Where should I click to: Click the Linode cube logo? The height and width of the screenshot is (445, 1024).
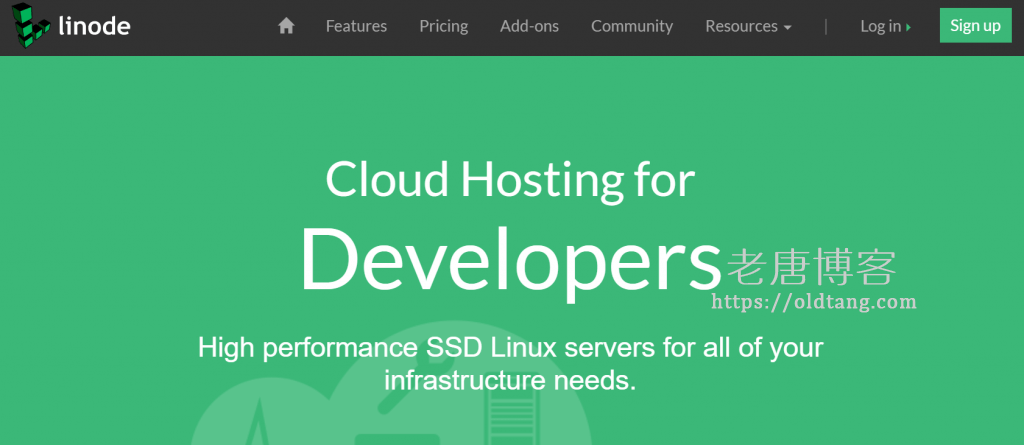coord(31,25)
